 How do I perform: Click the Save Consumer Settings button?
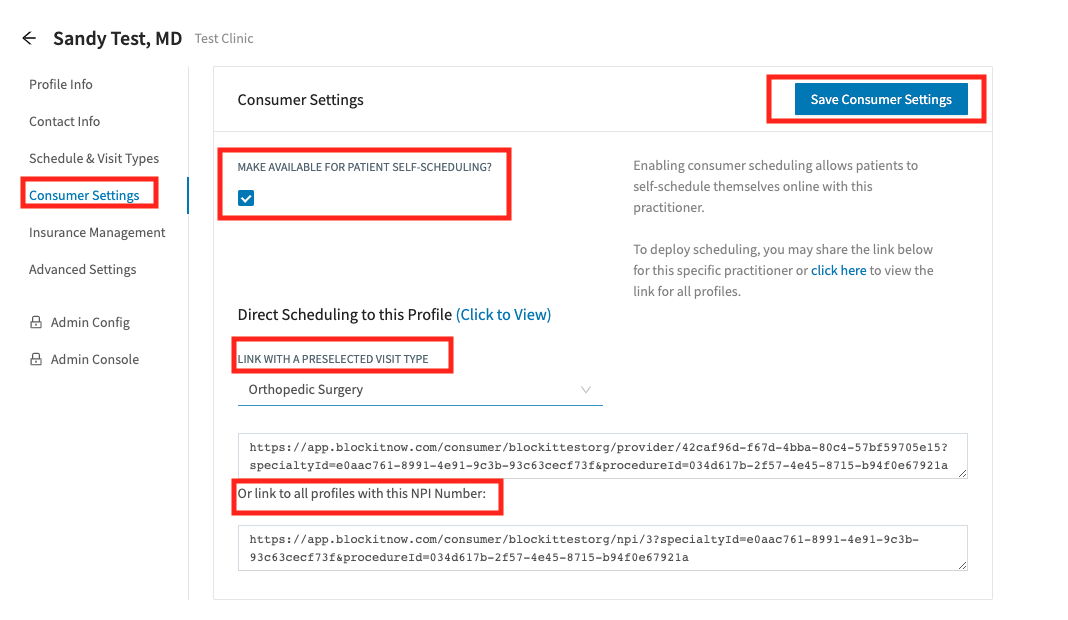[881, 99]
